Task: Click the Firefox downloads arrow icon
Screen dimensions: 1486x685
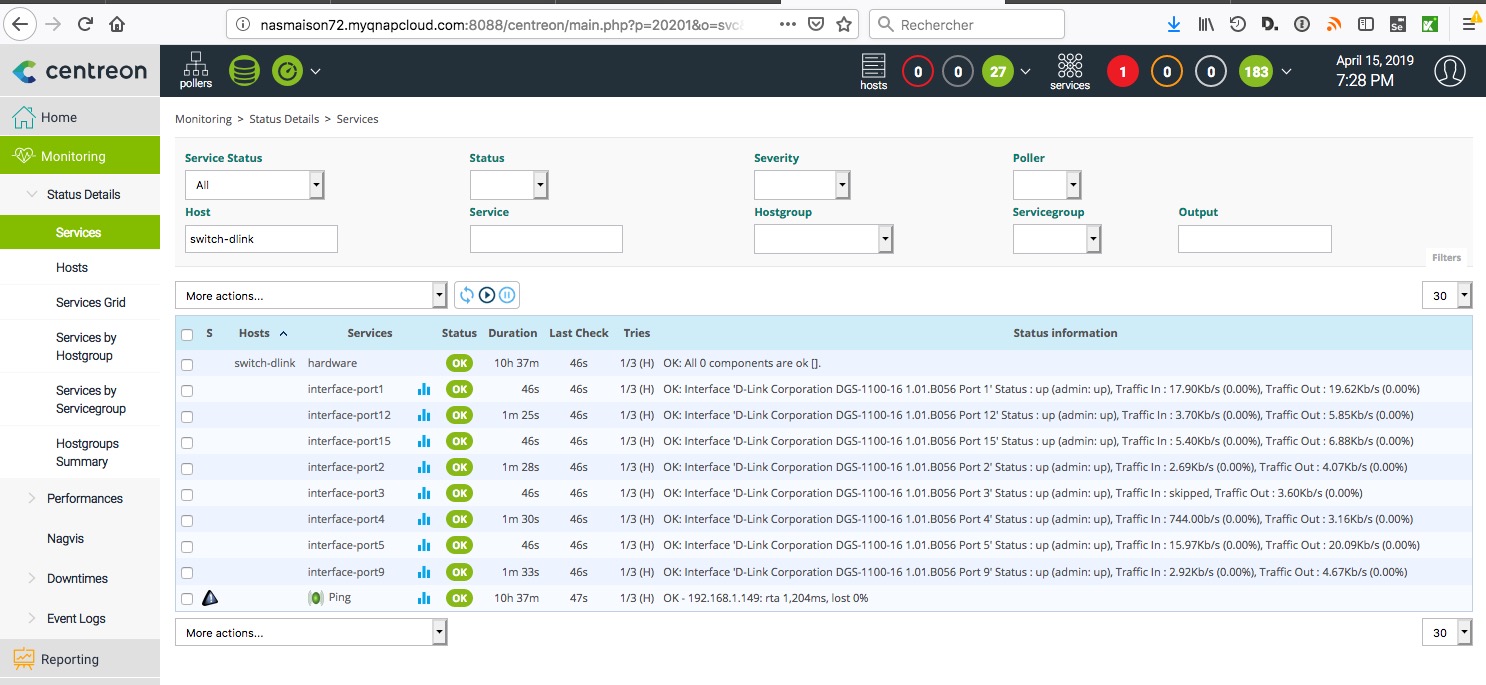Action: pyautogui.click(x=1174, y=24)
